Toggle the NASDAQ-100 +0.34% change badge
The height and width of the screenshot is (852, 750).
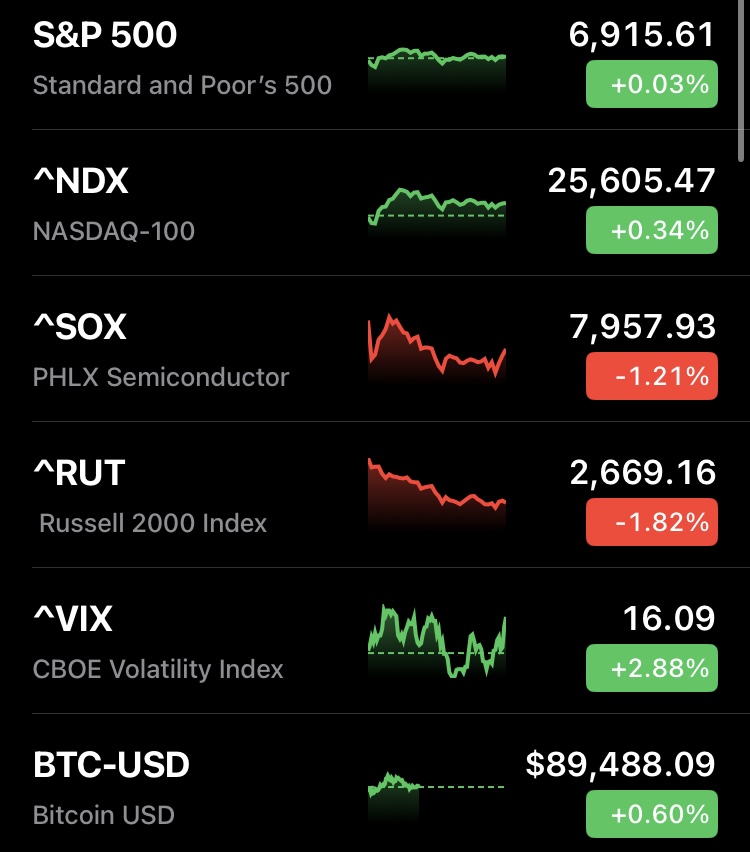pos(651,230)
